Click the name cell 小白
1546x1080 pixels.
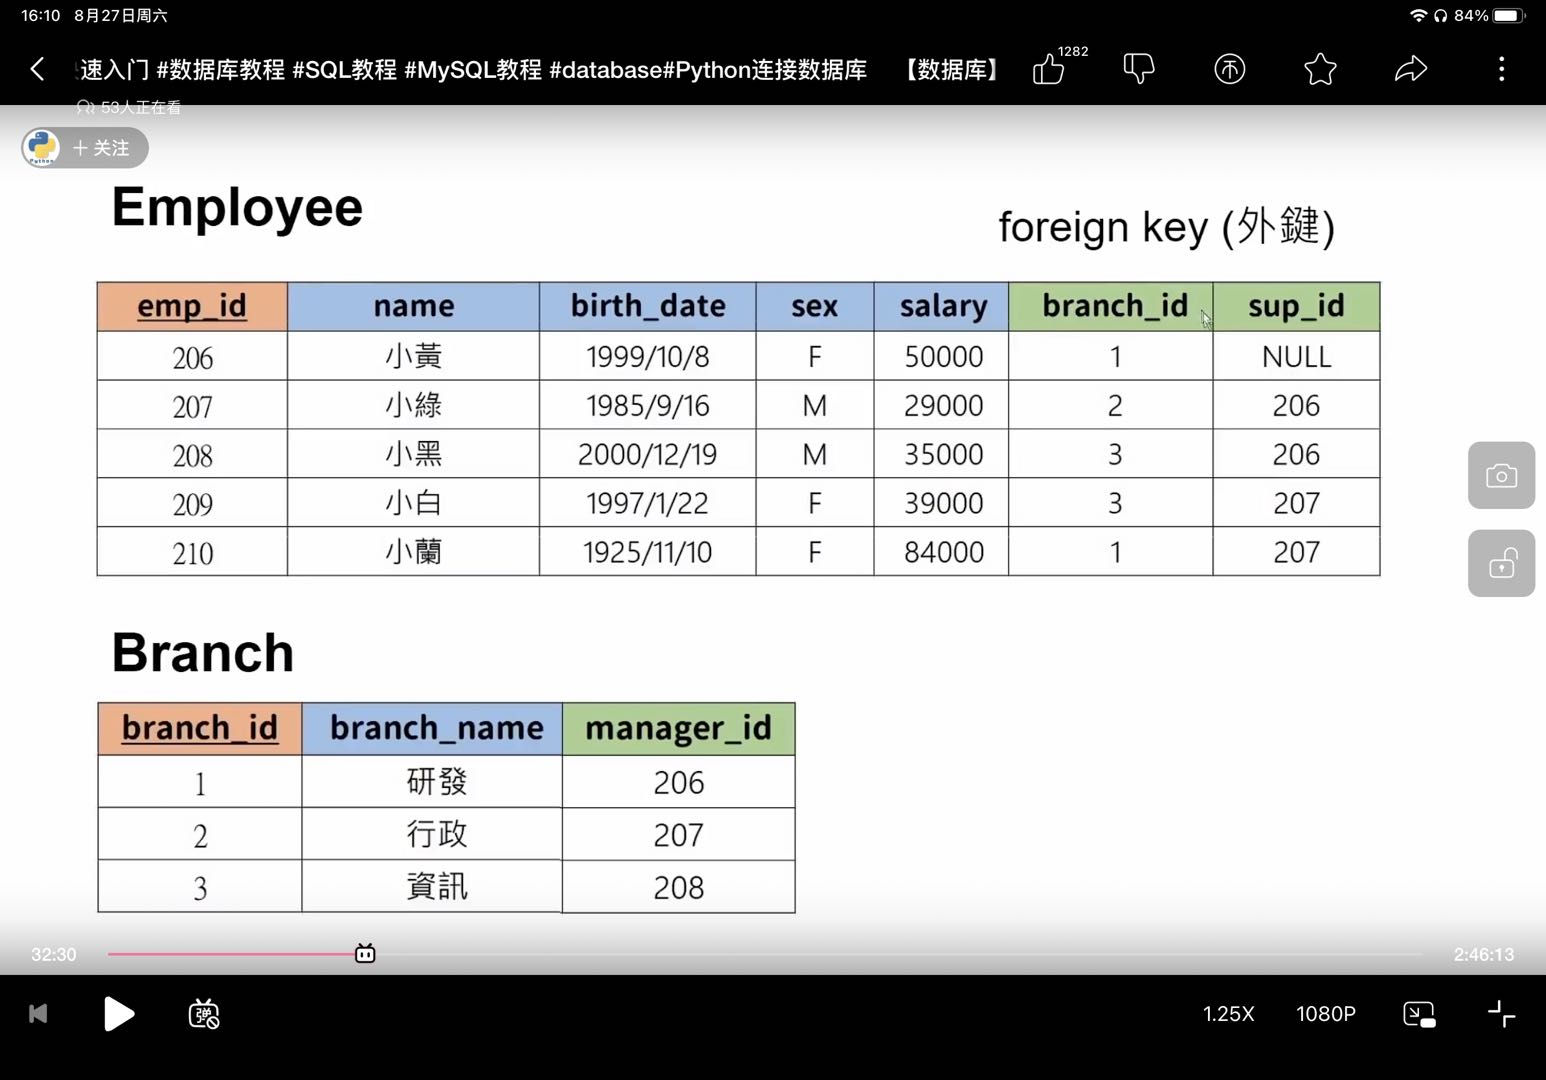(413, 503)
